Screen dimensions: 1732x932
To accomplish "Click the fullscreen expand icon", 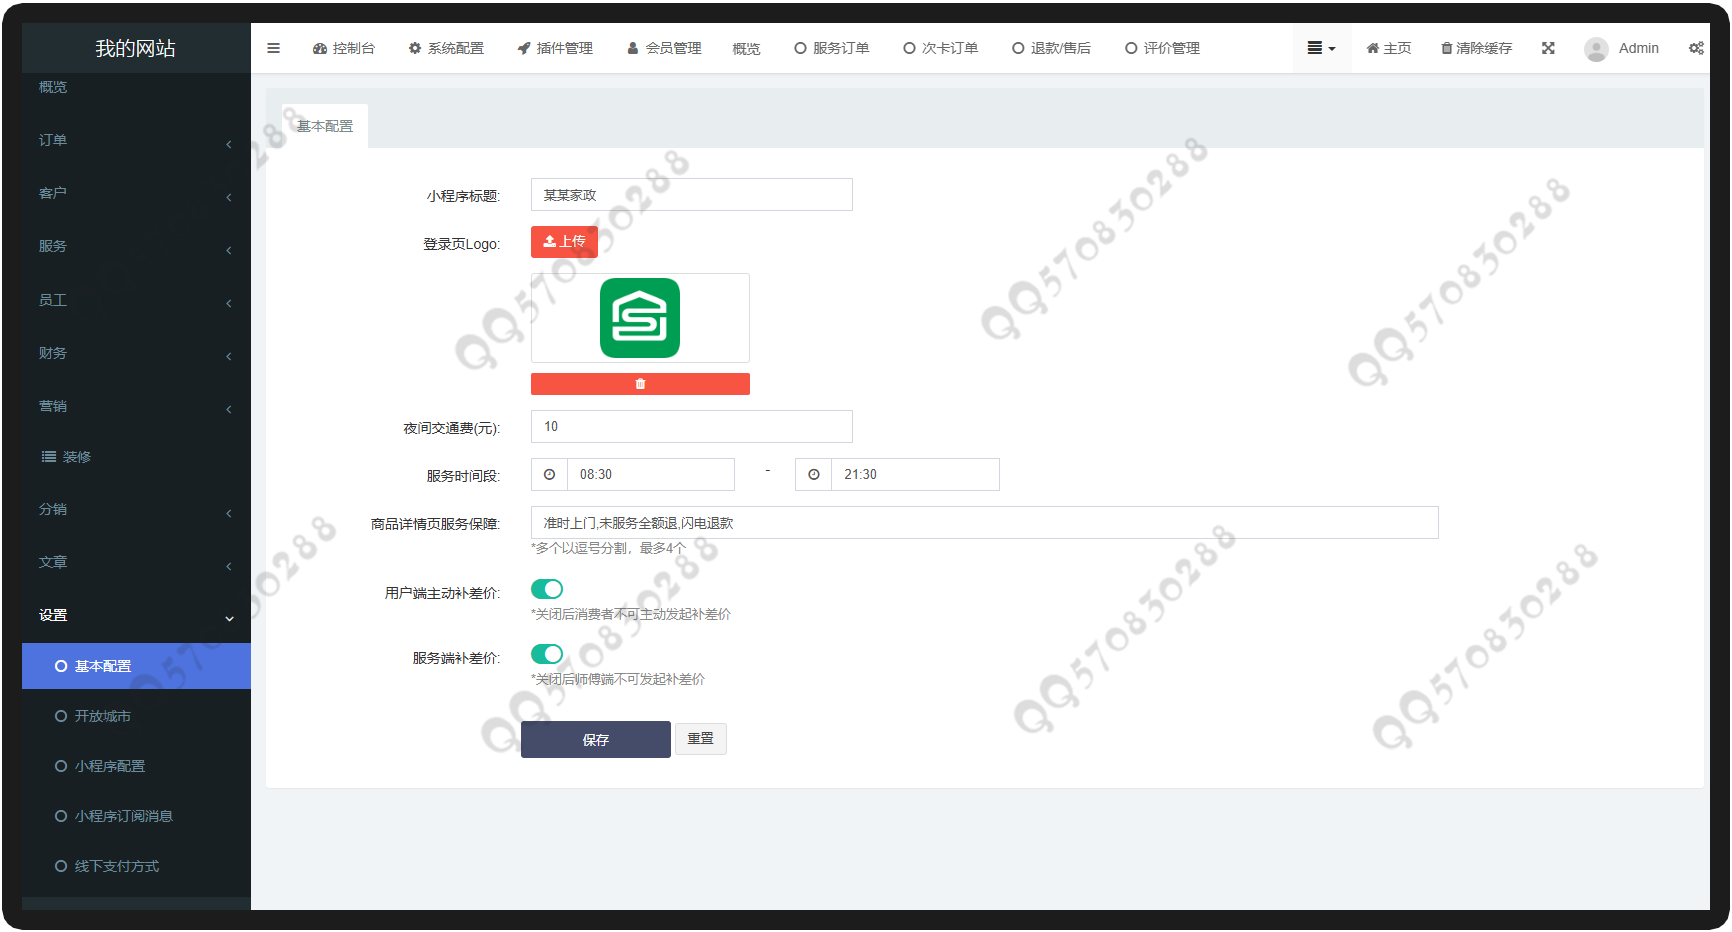I will point(1548,48).
